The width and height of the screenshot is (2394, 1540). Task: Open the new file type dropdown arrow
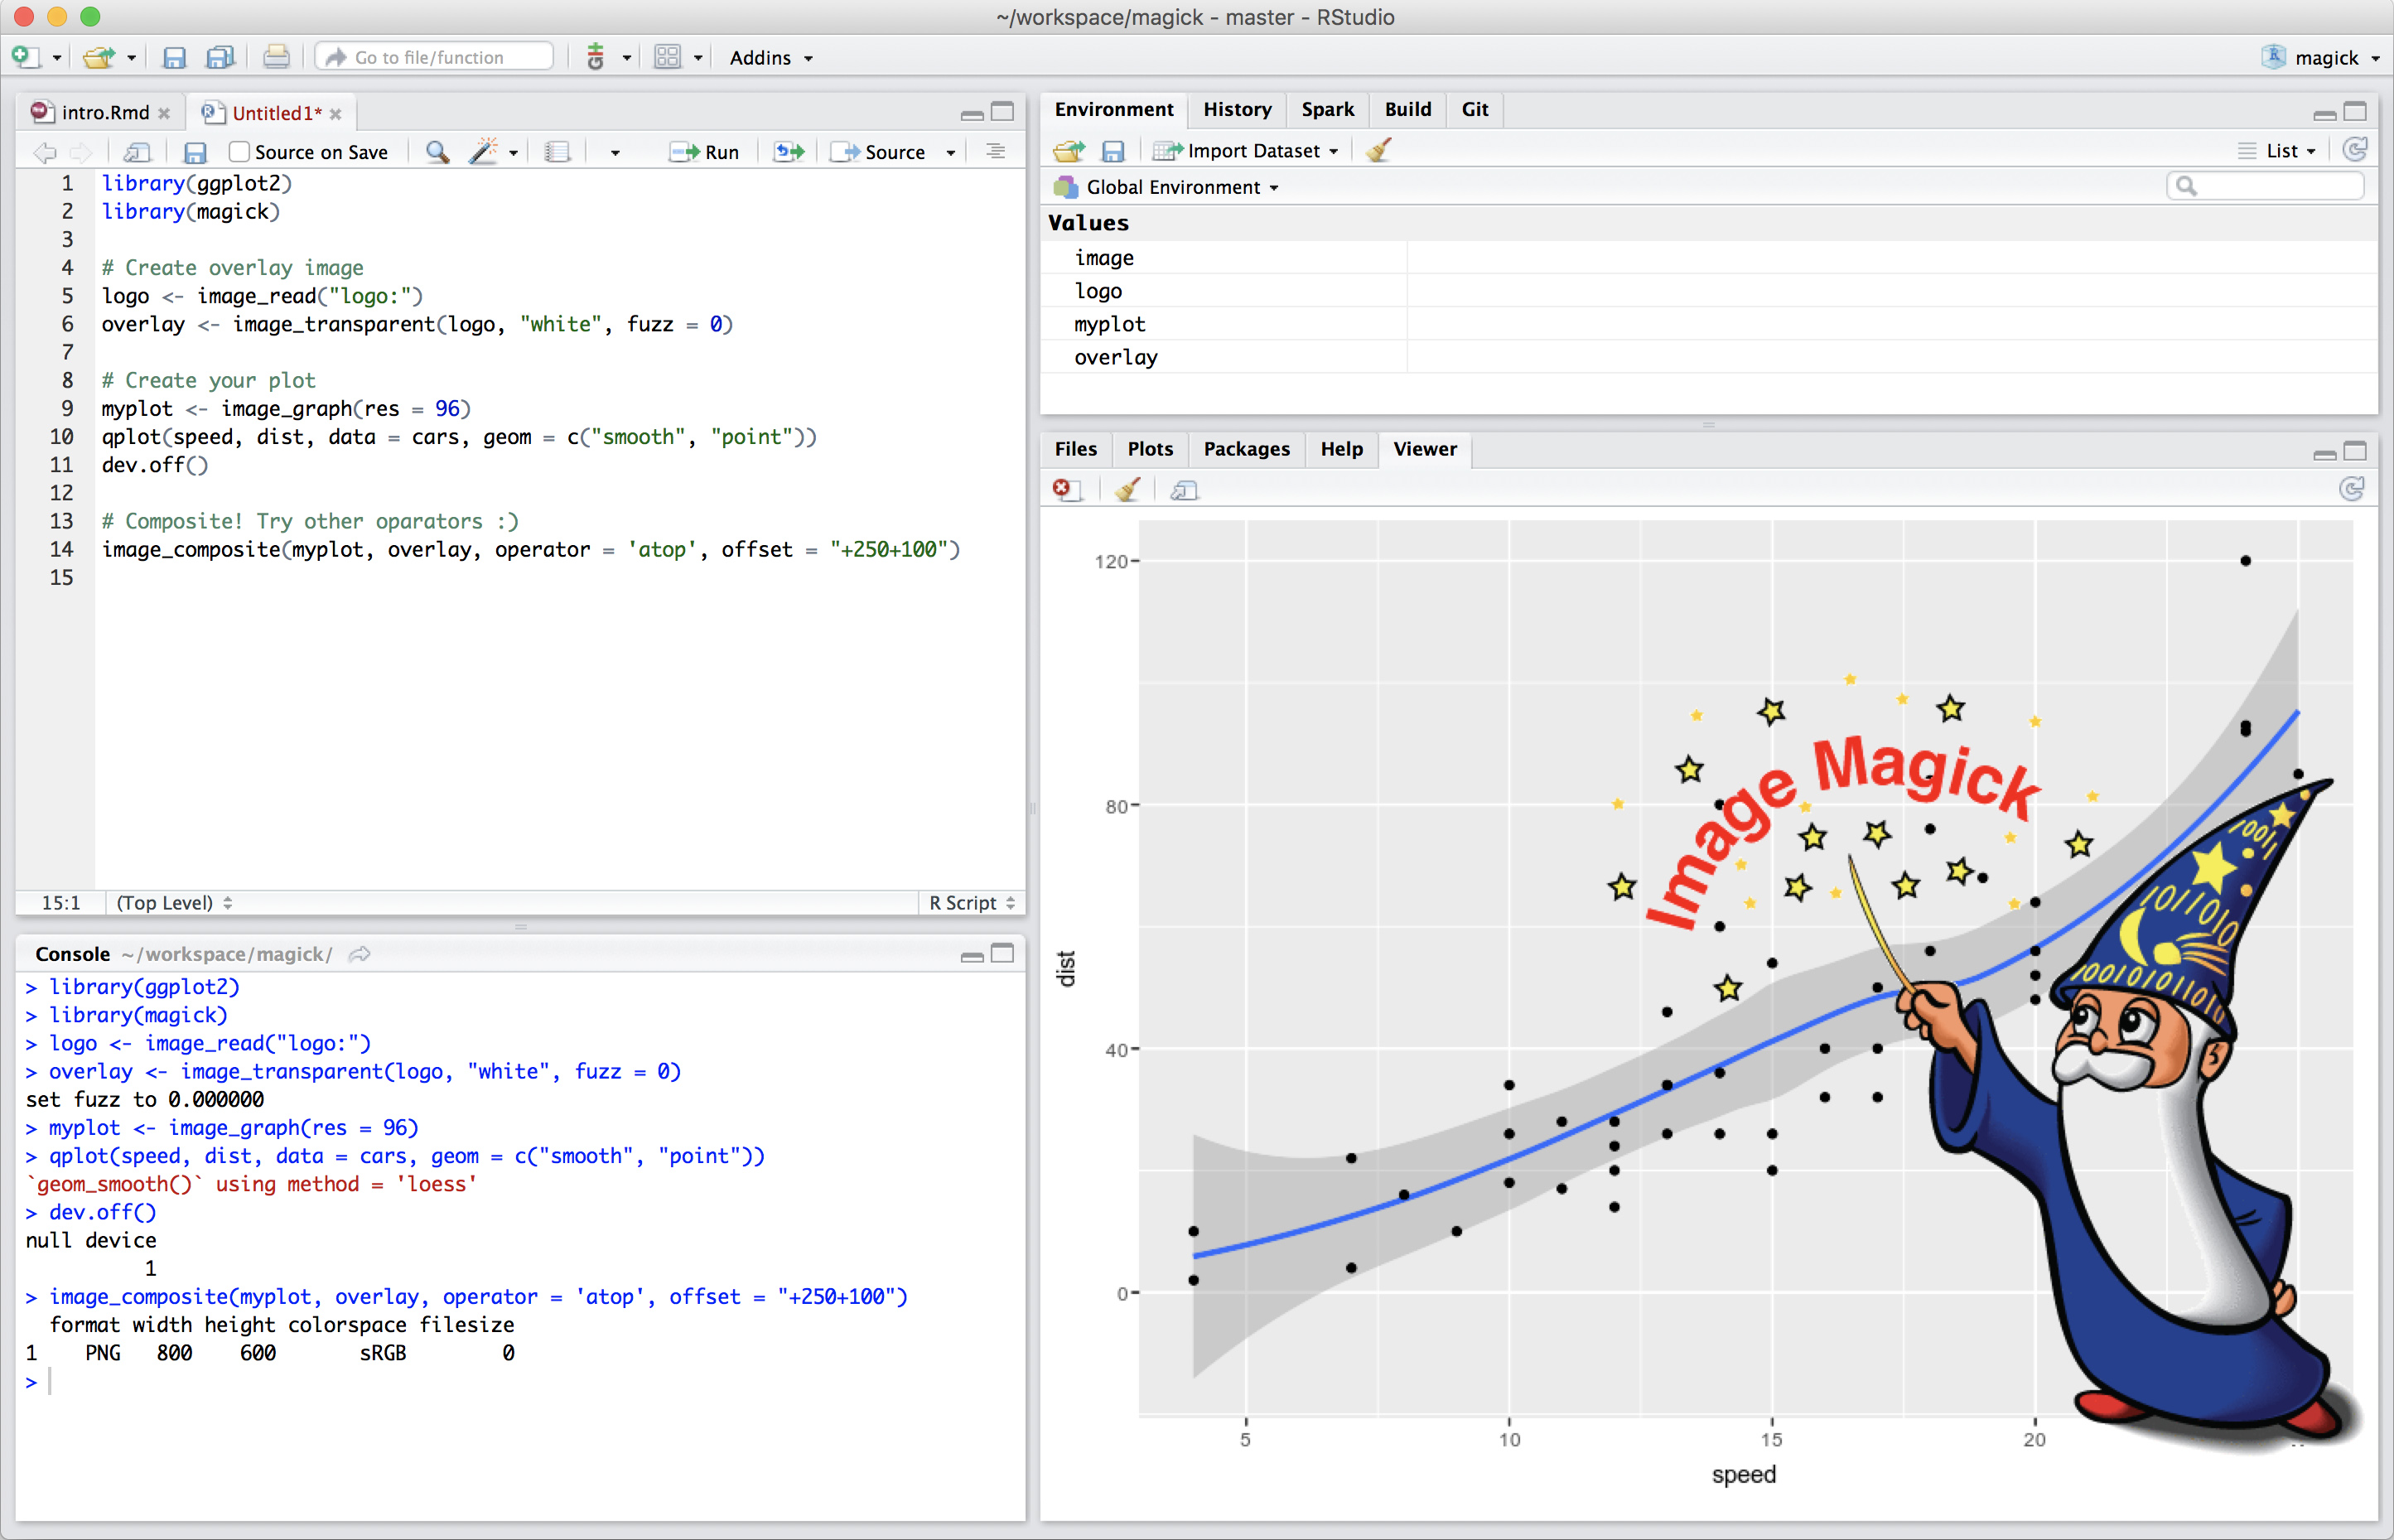[x=57, y=58]
